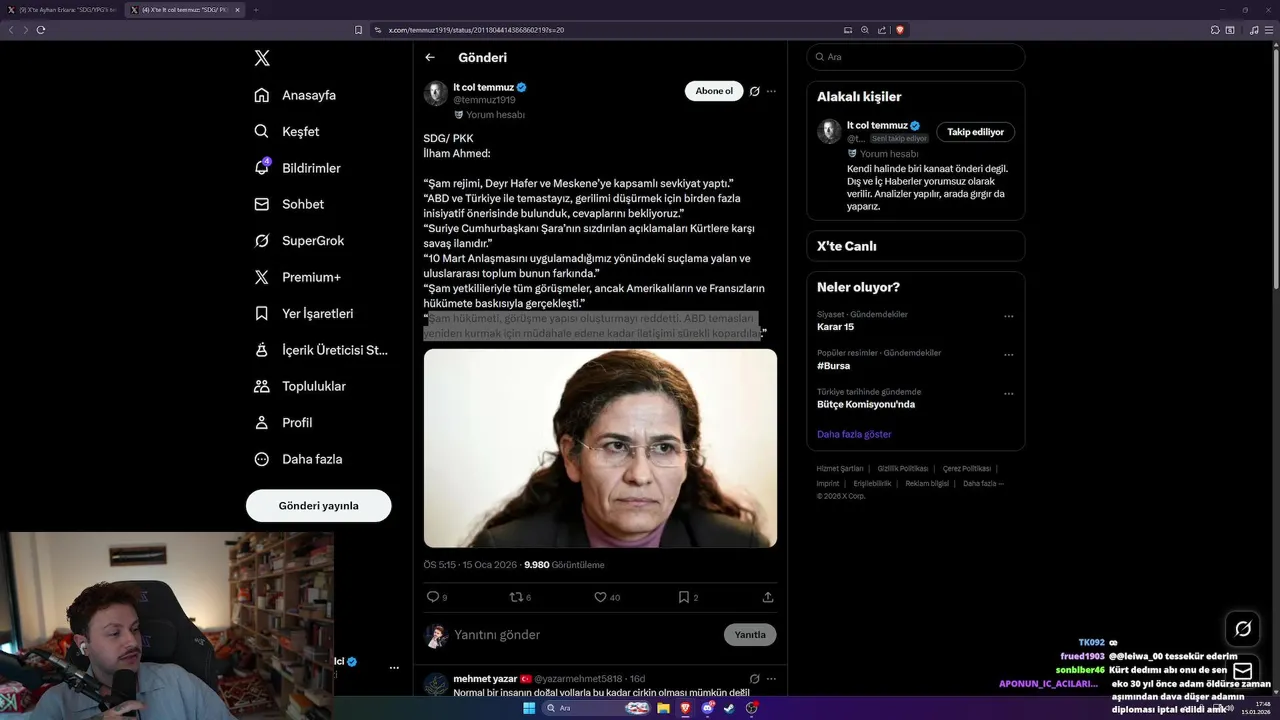Click Brave Shields icon in address bar
1280x720 pixels.
900,30
